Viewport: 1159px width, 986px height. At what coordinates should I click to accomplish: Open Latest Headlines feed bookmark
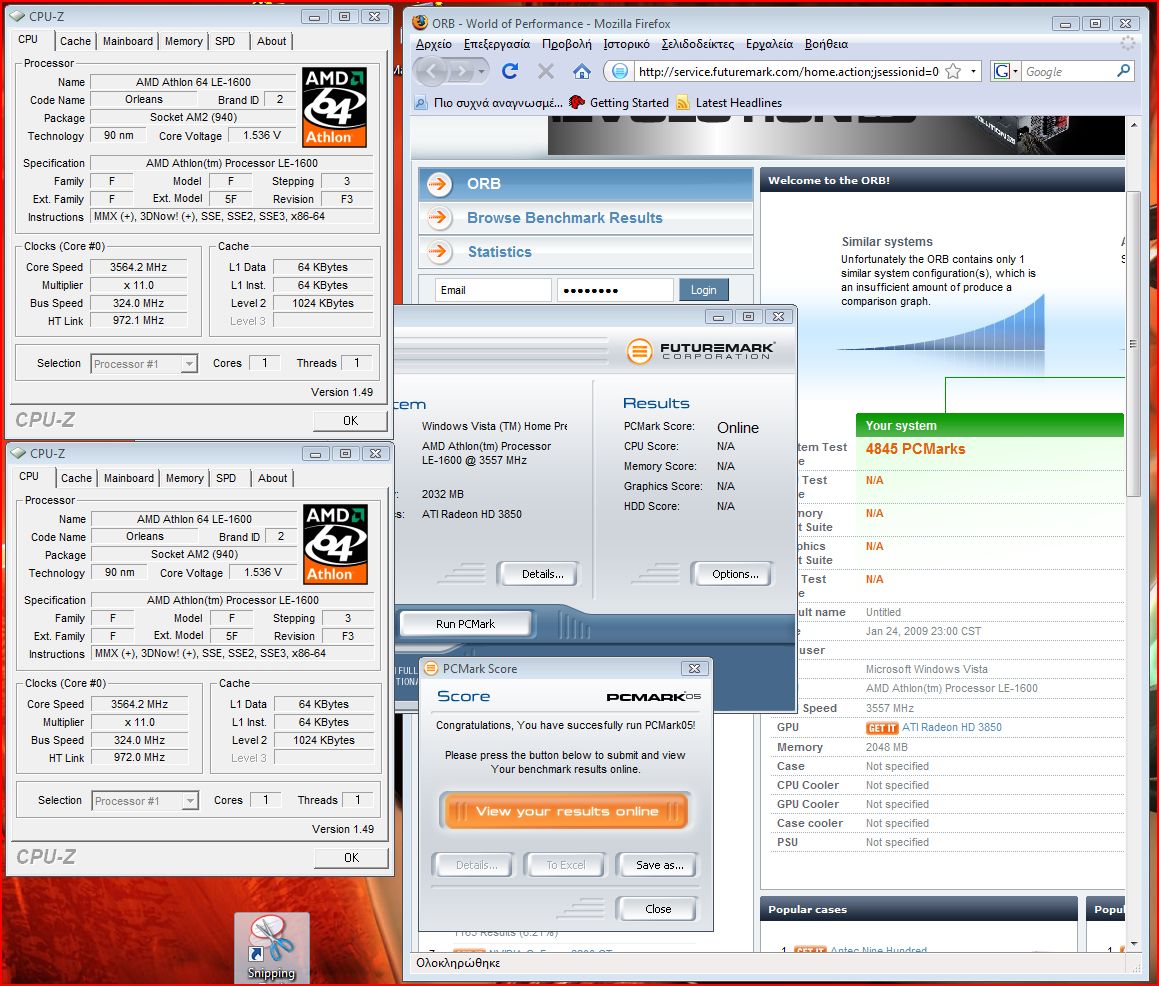(729, 103)
